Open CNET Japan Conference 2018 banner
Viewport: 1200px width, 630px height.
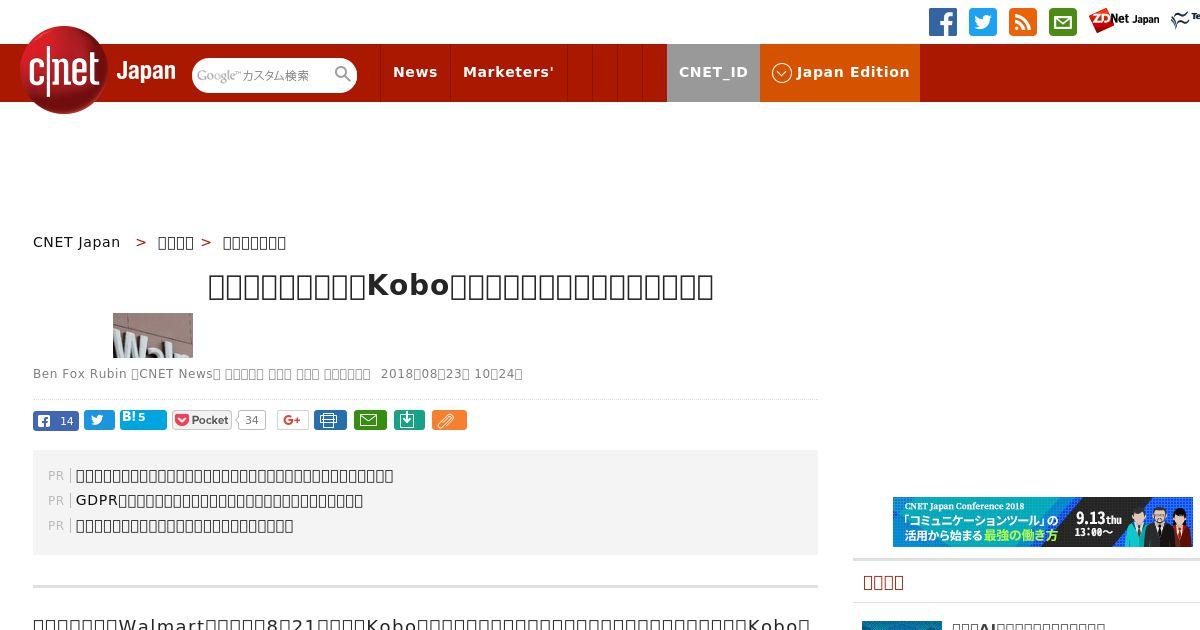tap(1043, 522)
